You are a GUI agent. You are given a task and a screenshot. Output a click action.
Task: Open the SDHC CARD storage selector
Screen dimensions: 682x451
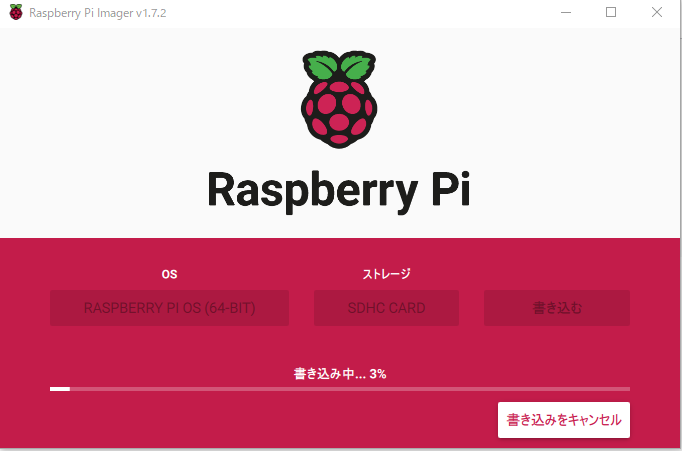(x=386, y=308)
